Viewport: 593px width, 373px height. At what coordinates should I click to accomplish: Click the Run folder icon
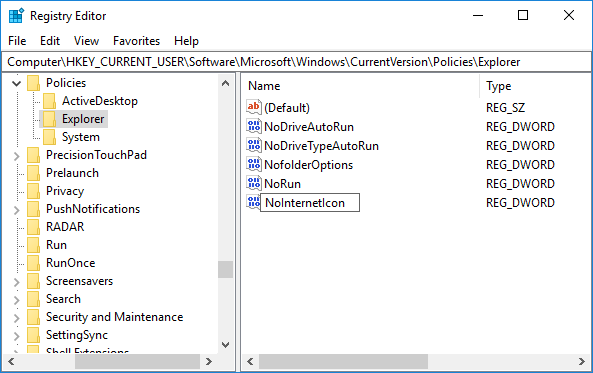33,245
